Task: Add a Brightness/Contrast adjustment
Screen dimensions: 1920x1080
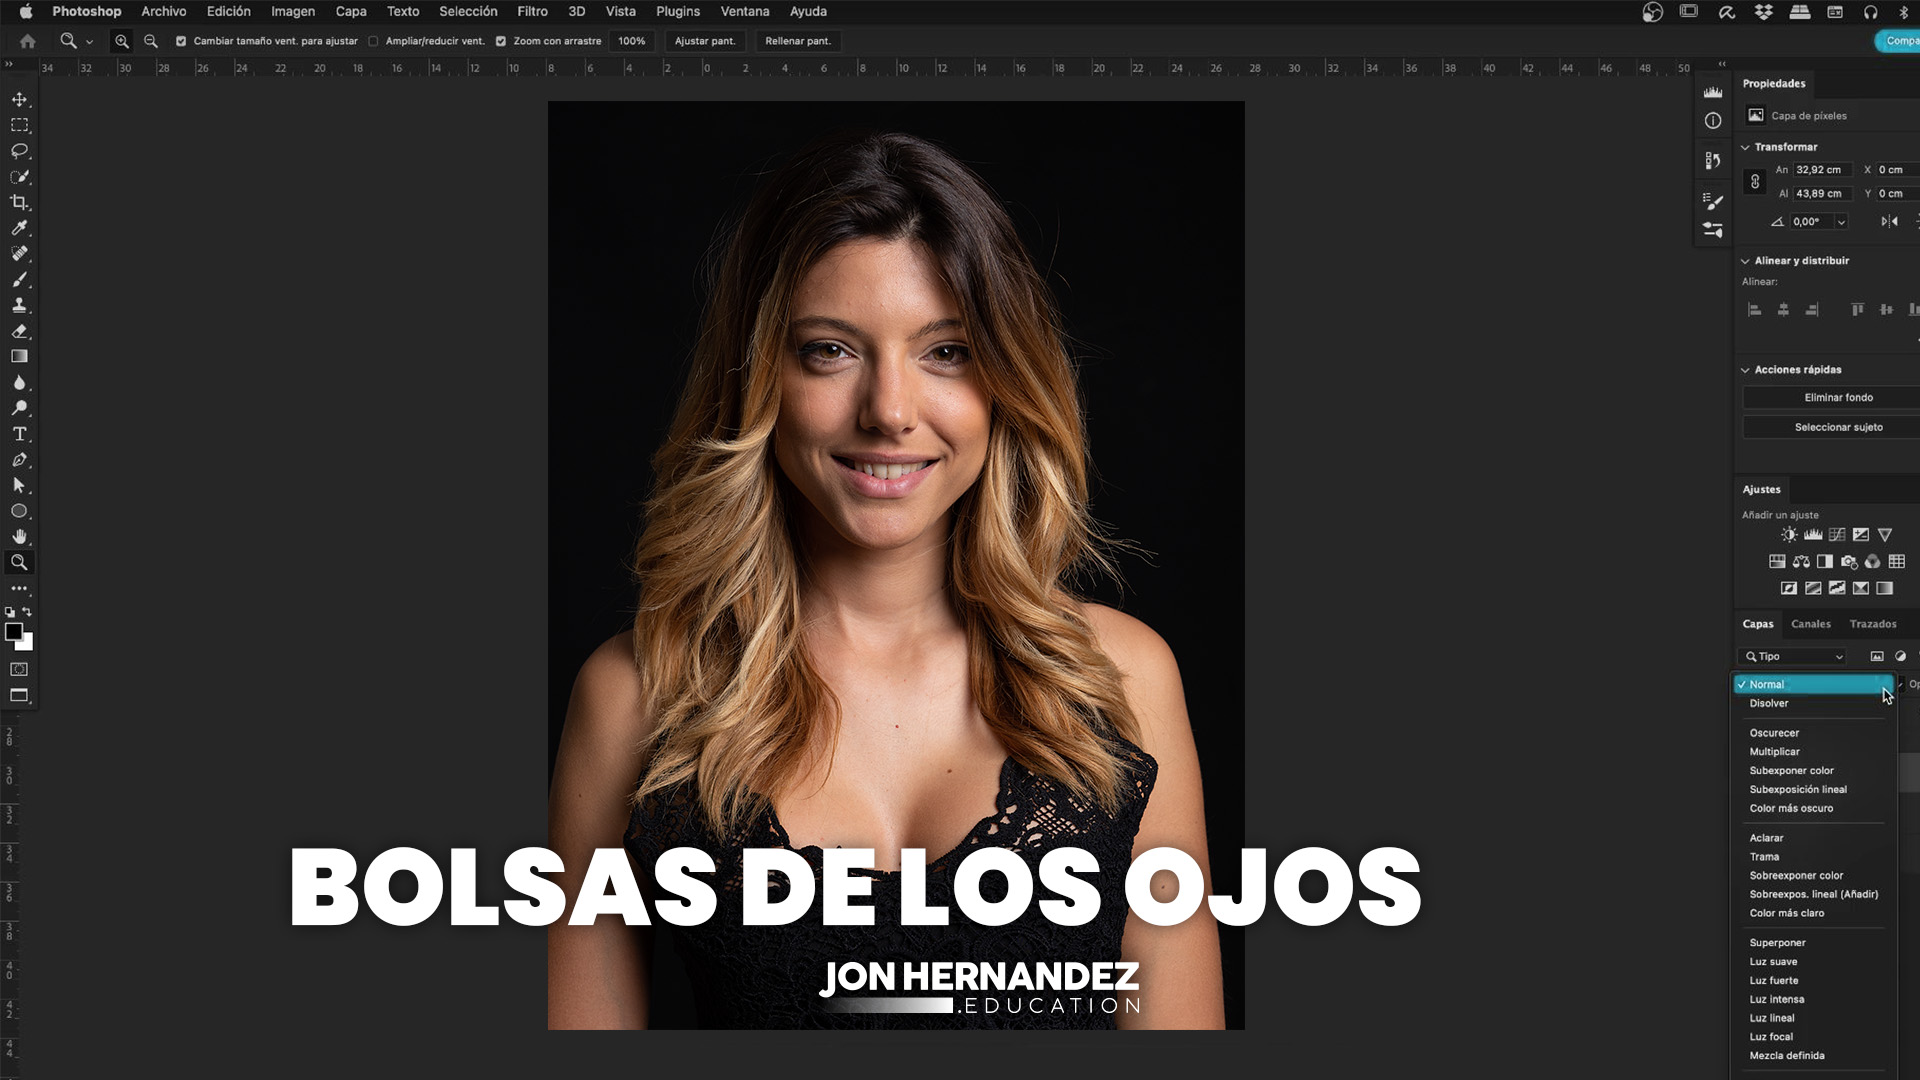Action: tap(1789, 535)
